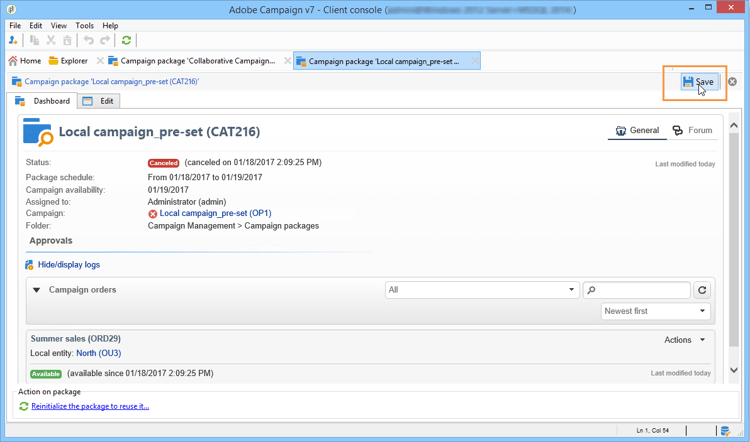
Task: Open the Home tab
Action: coord(25,61)
